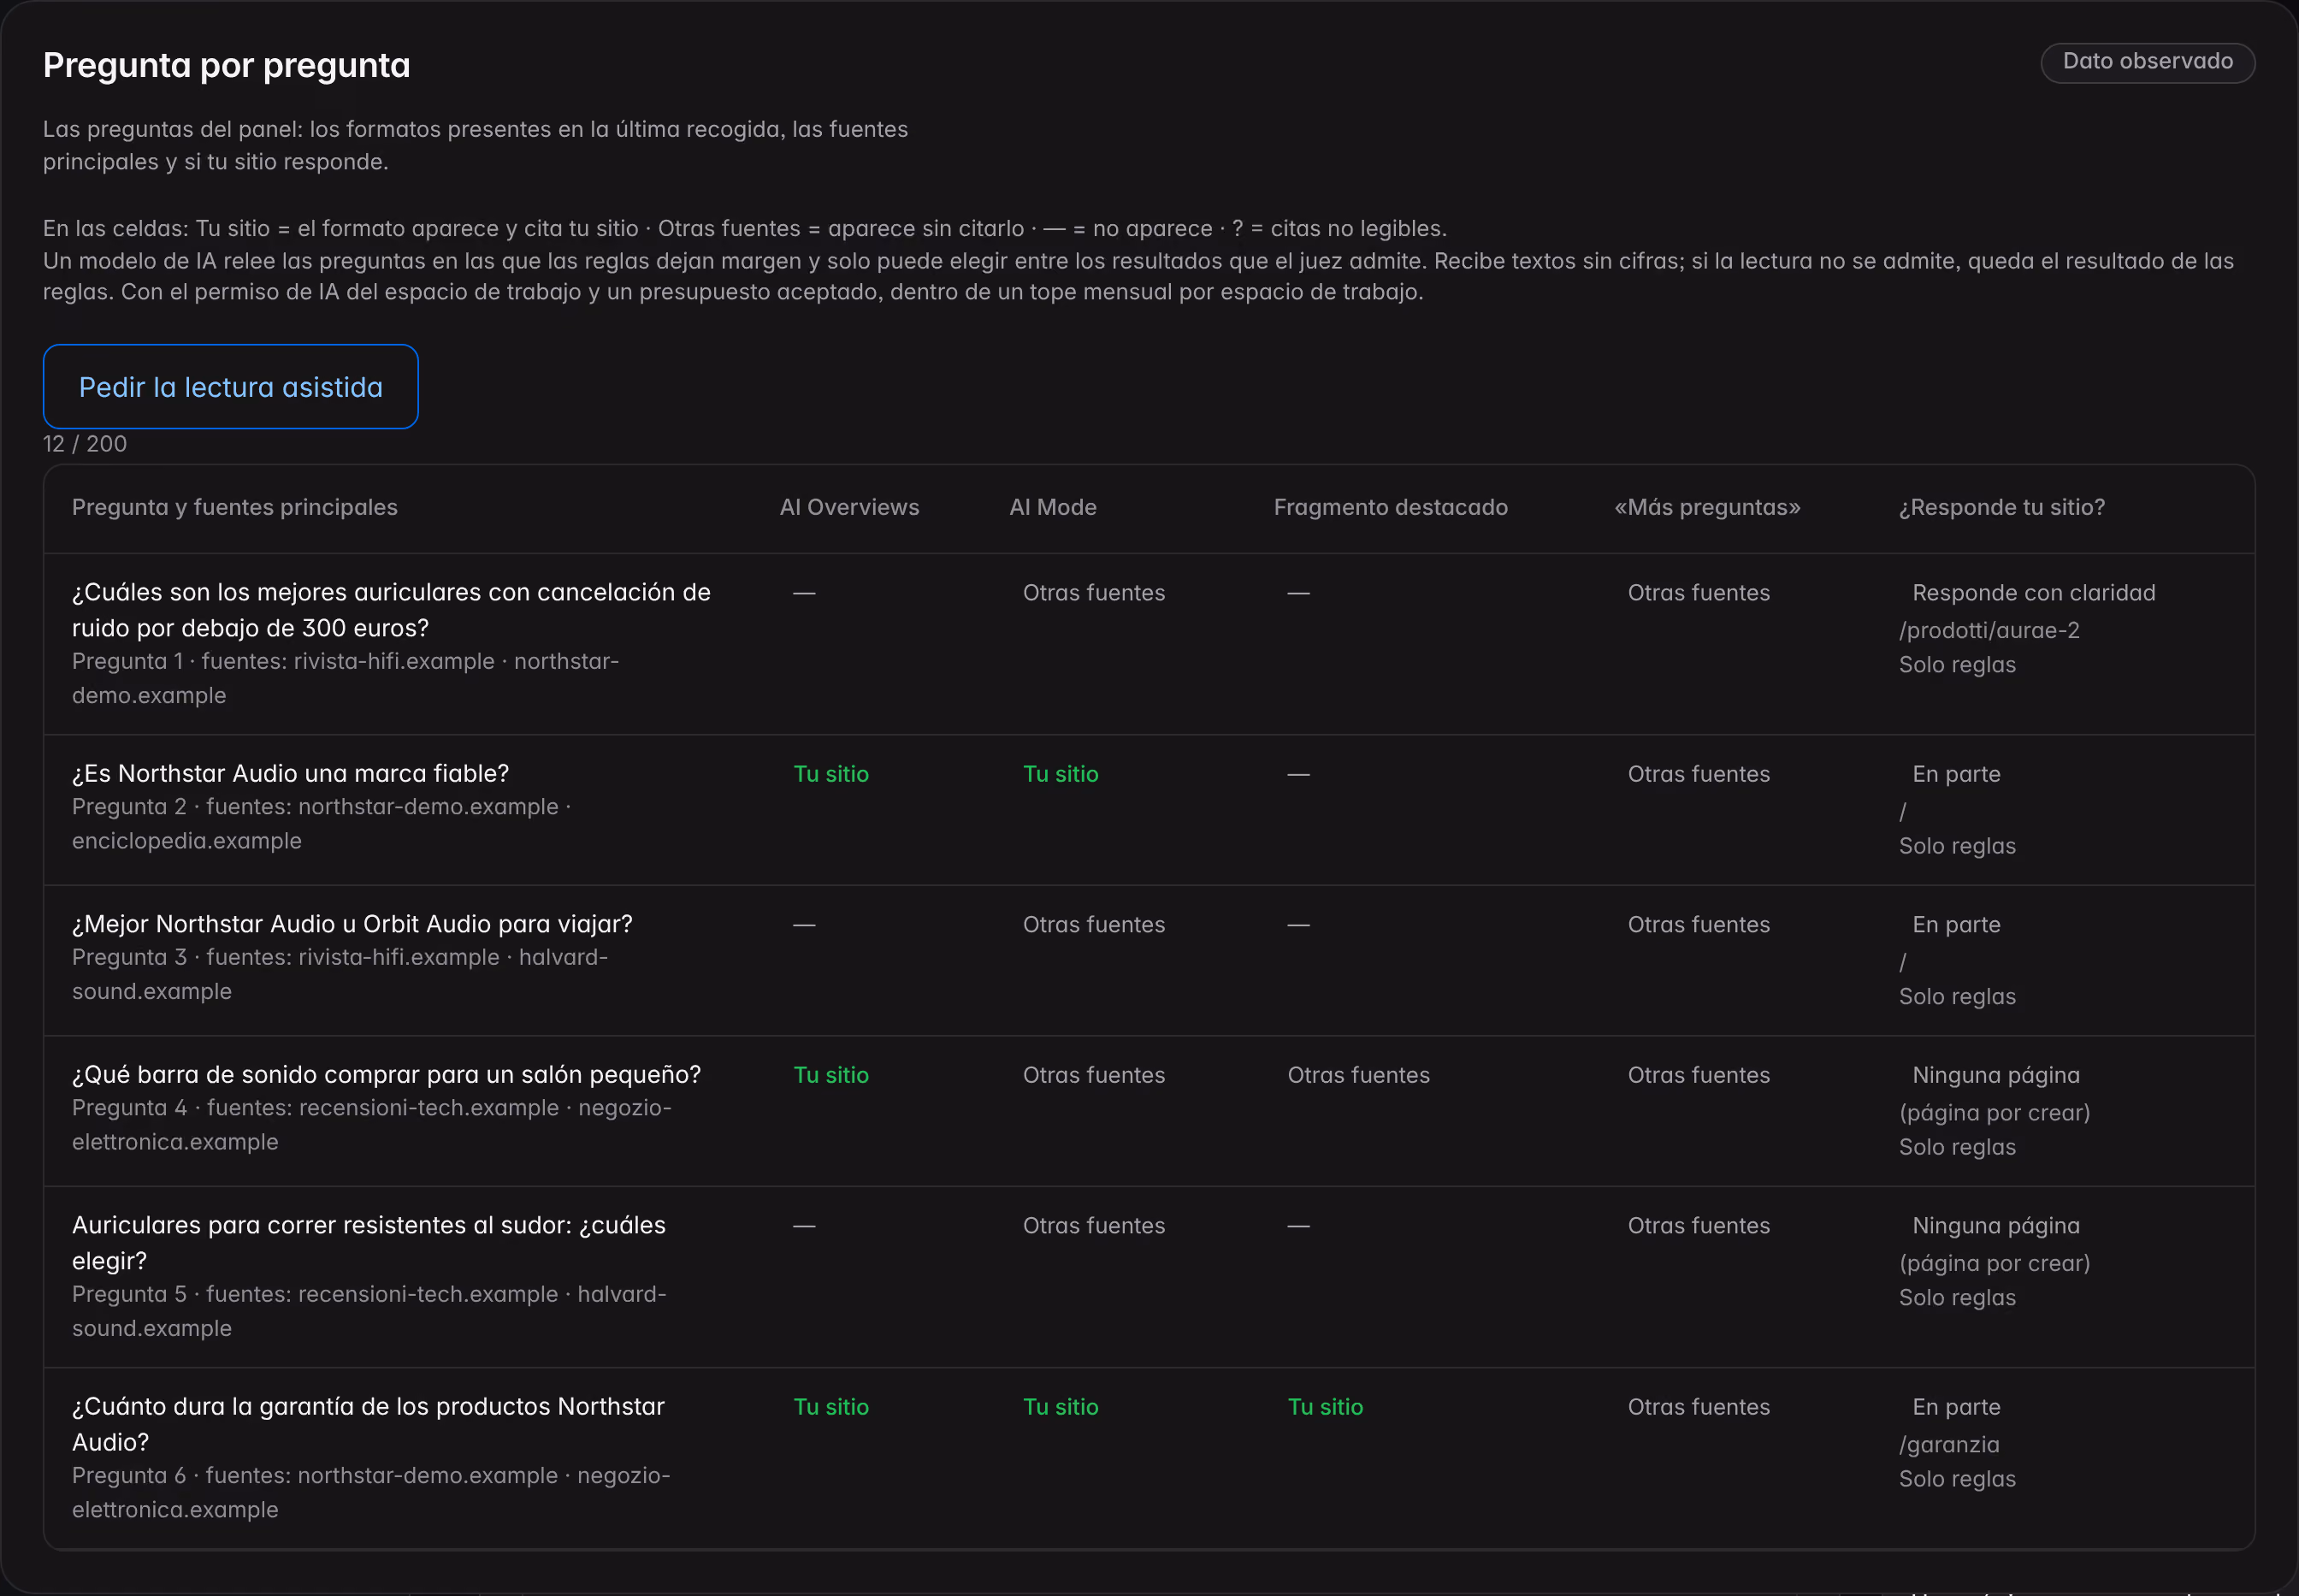2299x1596 pixels.
Task: Select the Northstar Audio 'garantía' question
Action: (368, 1424)
